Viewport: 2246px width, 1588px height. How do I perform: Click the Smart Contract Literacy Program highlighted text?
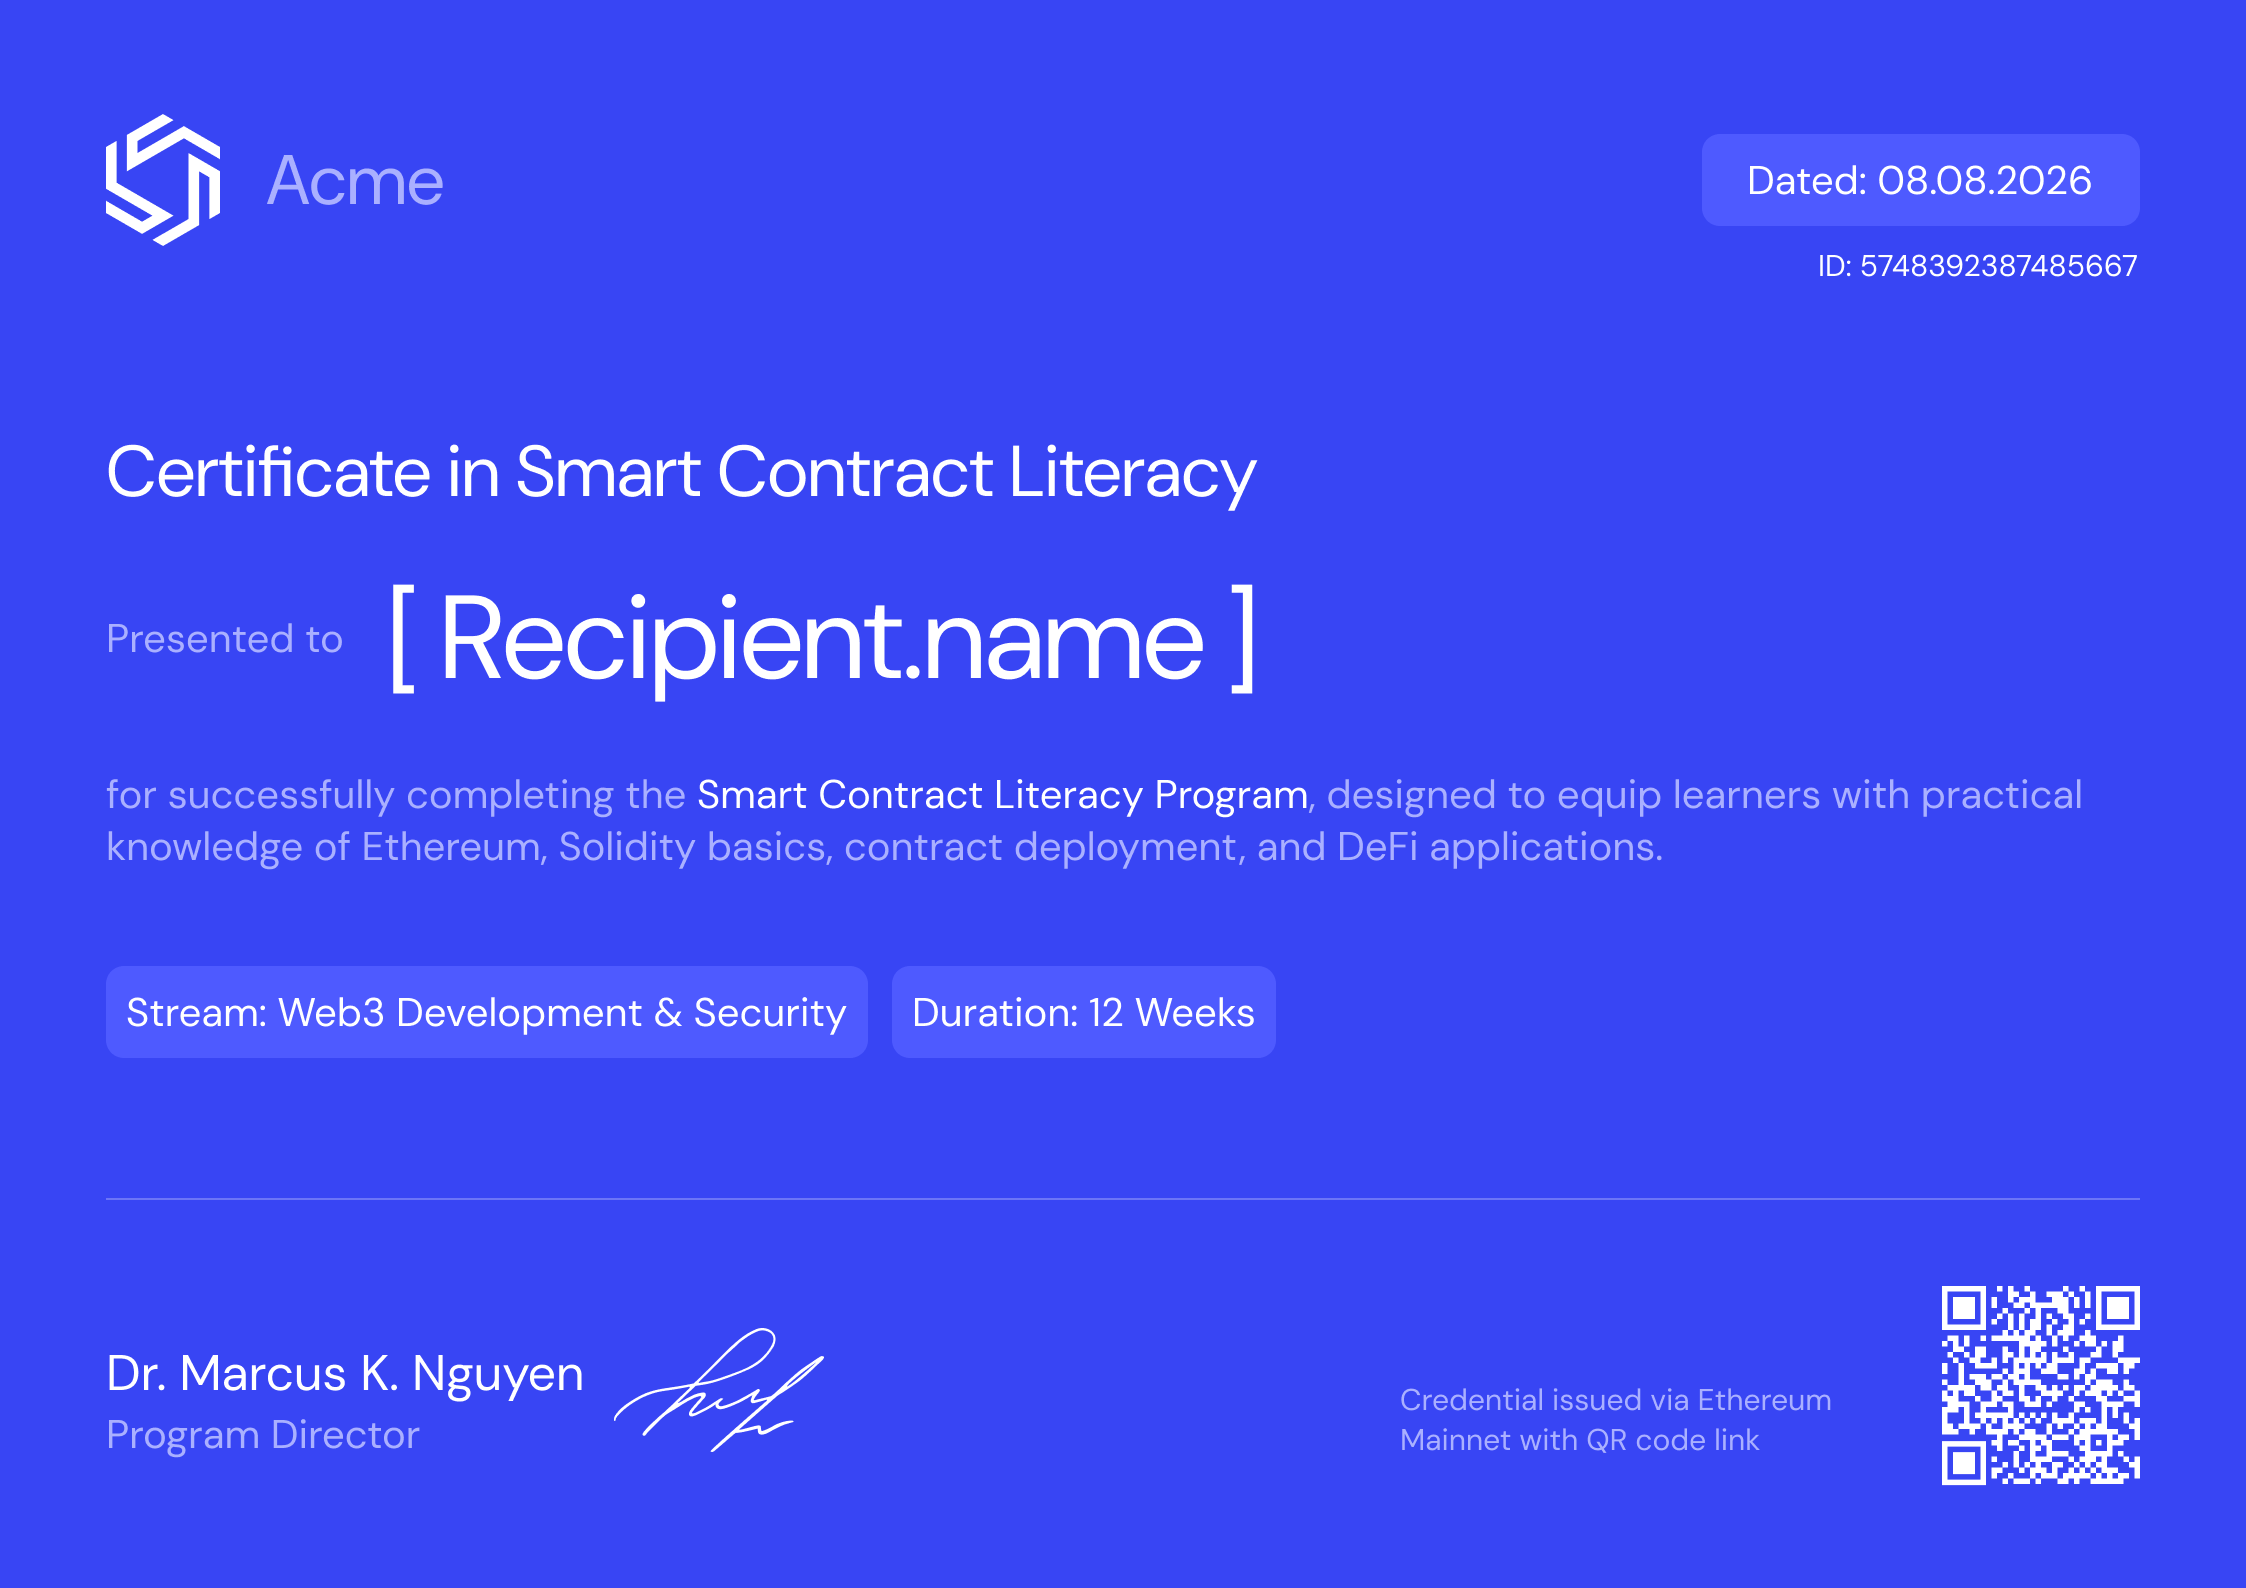pyautogui.click(x=1000, y=794)
